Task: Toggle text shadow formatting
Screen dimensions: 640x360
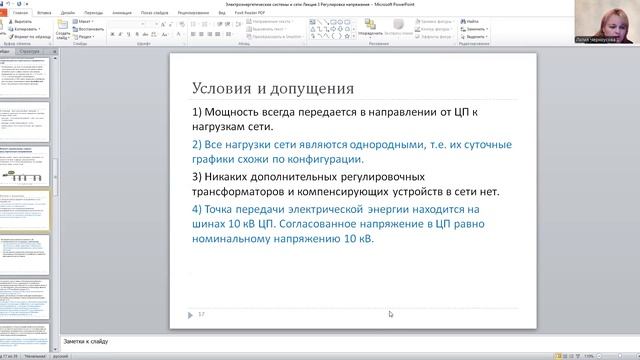Action: tap(137, 35)
